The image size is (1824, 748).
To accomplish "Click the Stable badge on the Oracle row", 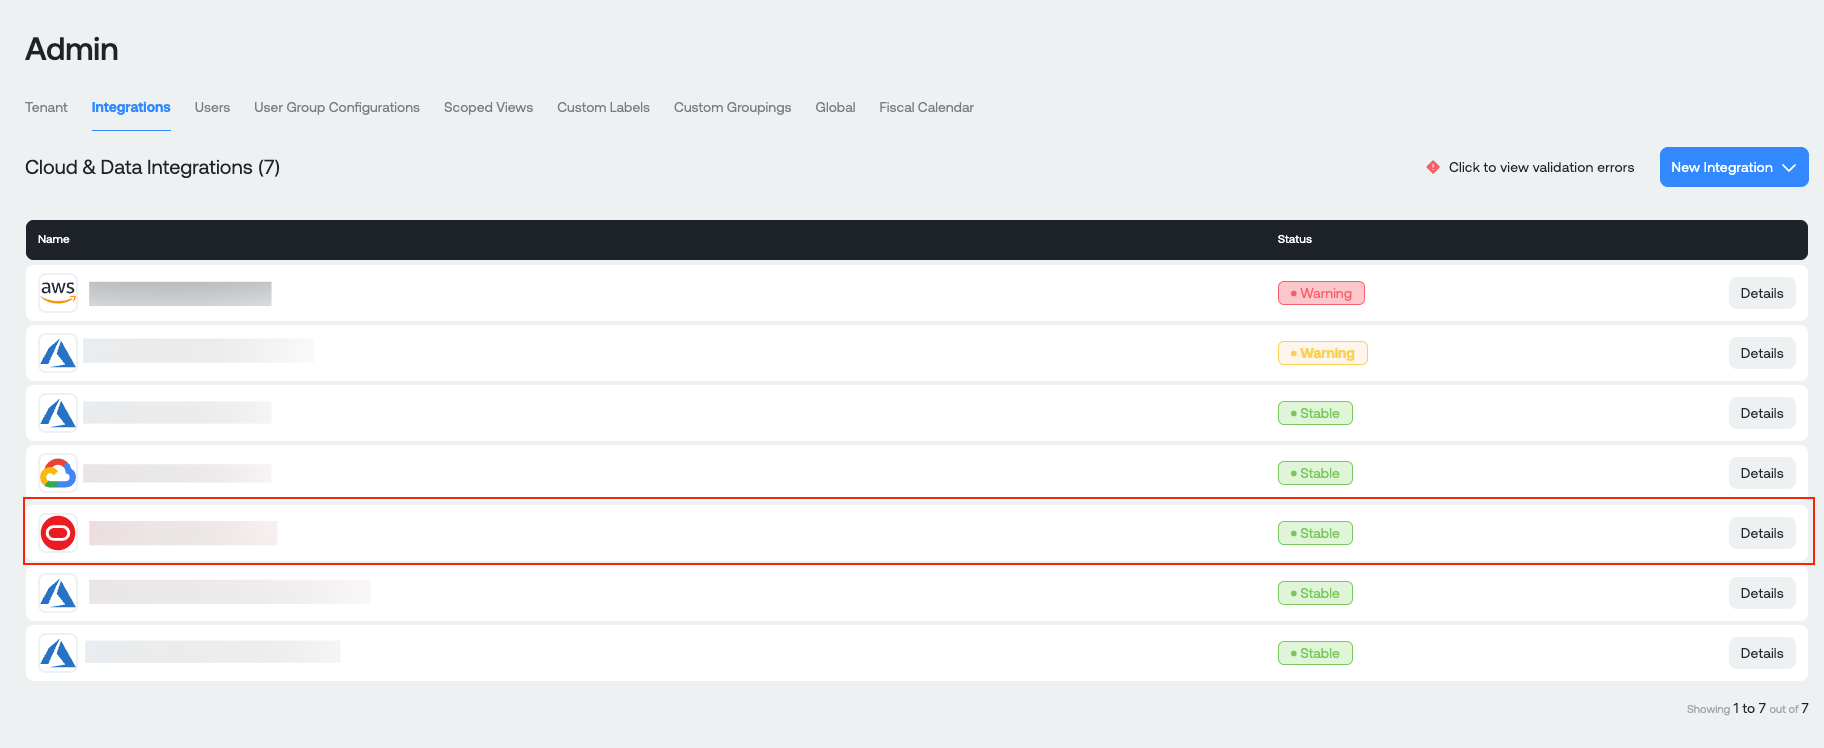I will tap(1315, 533).
